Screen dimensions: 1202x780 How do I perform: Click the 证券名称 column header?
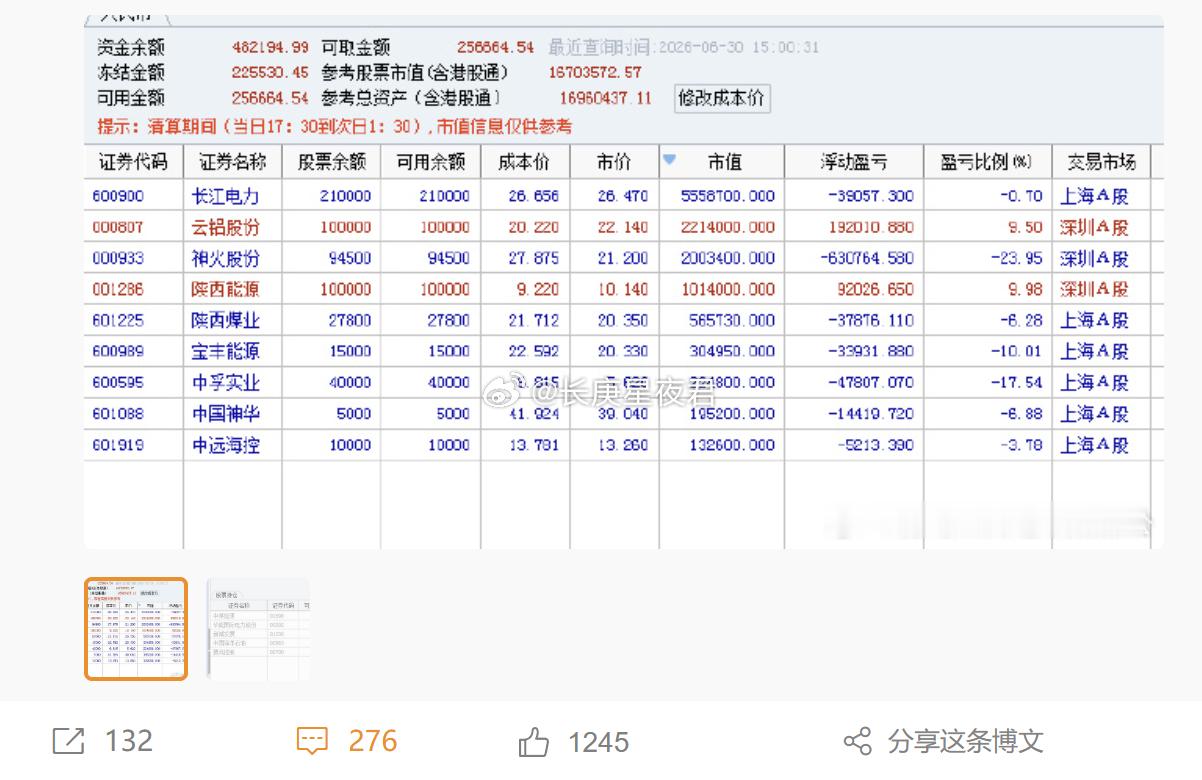coord(232,162)
